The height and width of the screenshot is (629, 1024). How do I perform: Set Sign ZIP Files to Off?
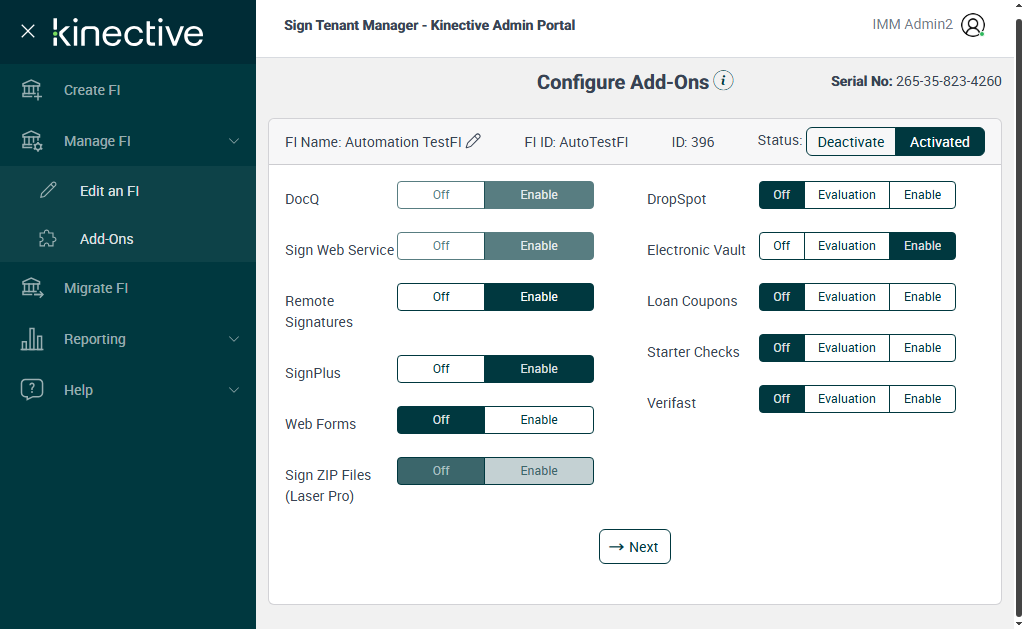pyautogui.click(x=441, y=470)
